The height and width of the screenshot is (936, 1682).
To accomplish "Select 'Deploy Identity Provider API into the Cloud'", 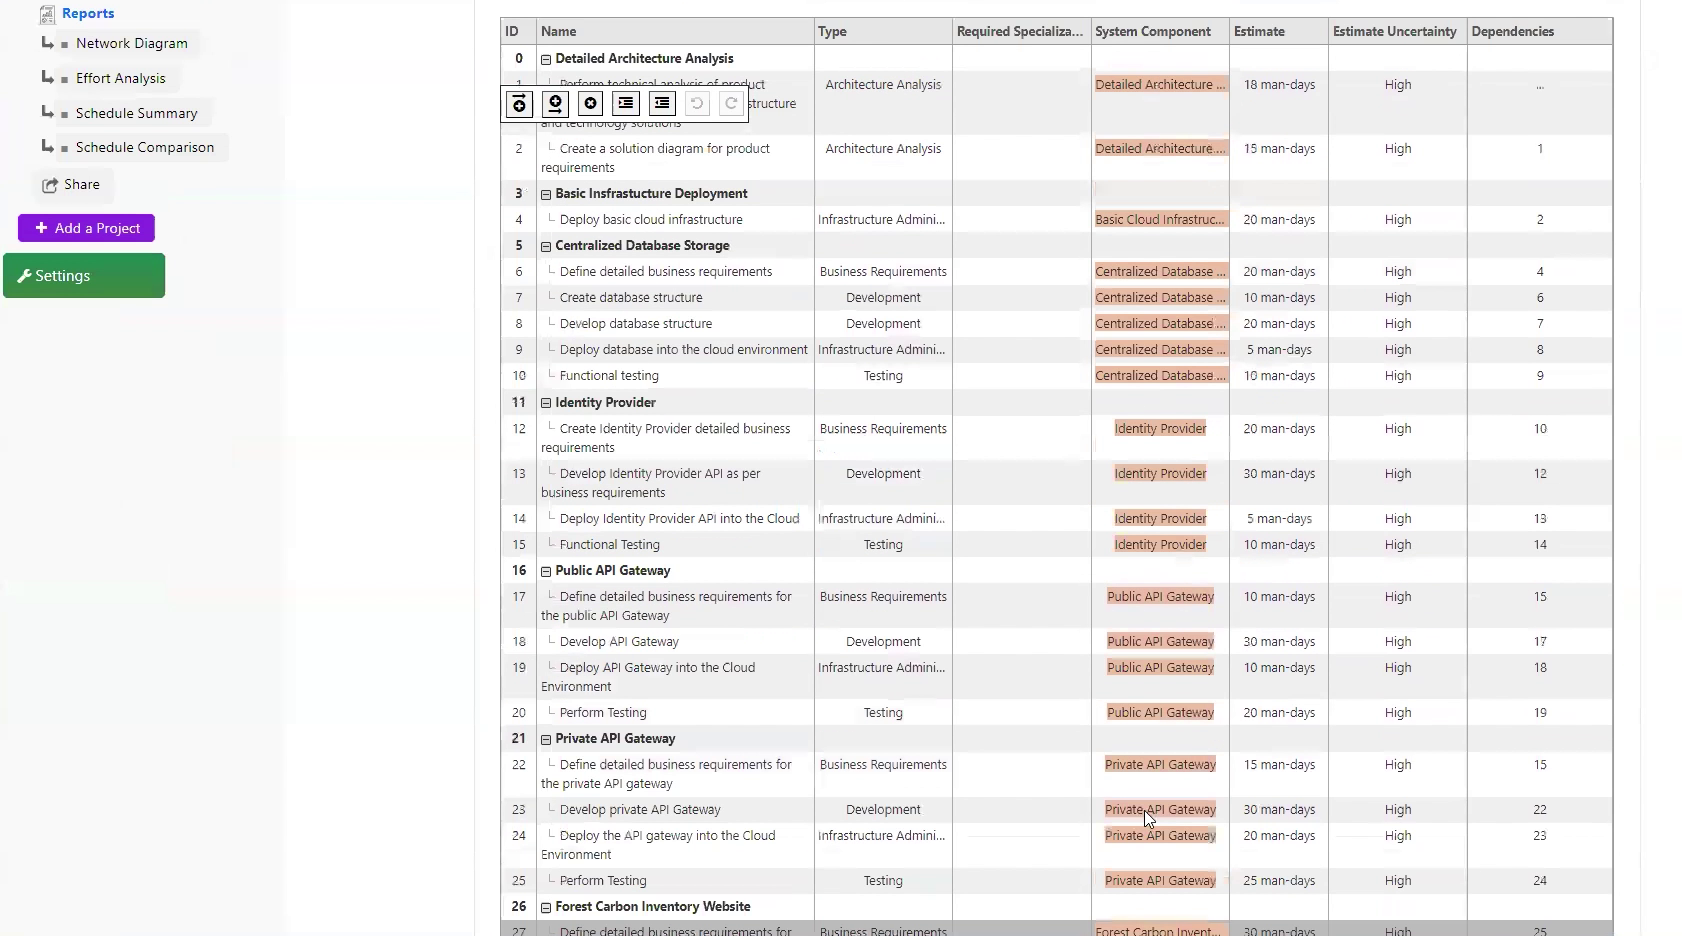I will (679, 519).
